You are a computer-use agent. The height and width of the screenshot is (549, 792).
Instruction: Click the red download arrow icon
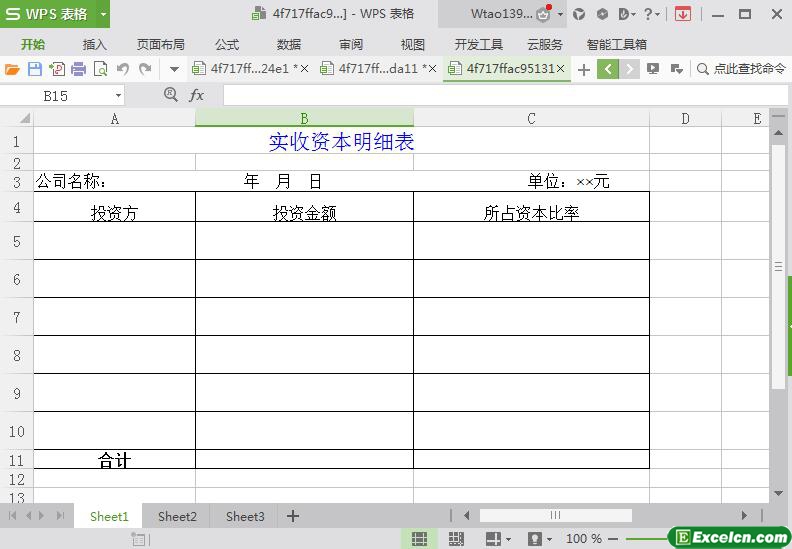coord(682,14)
